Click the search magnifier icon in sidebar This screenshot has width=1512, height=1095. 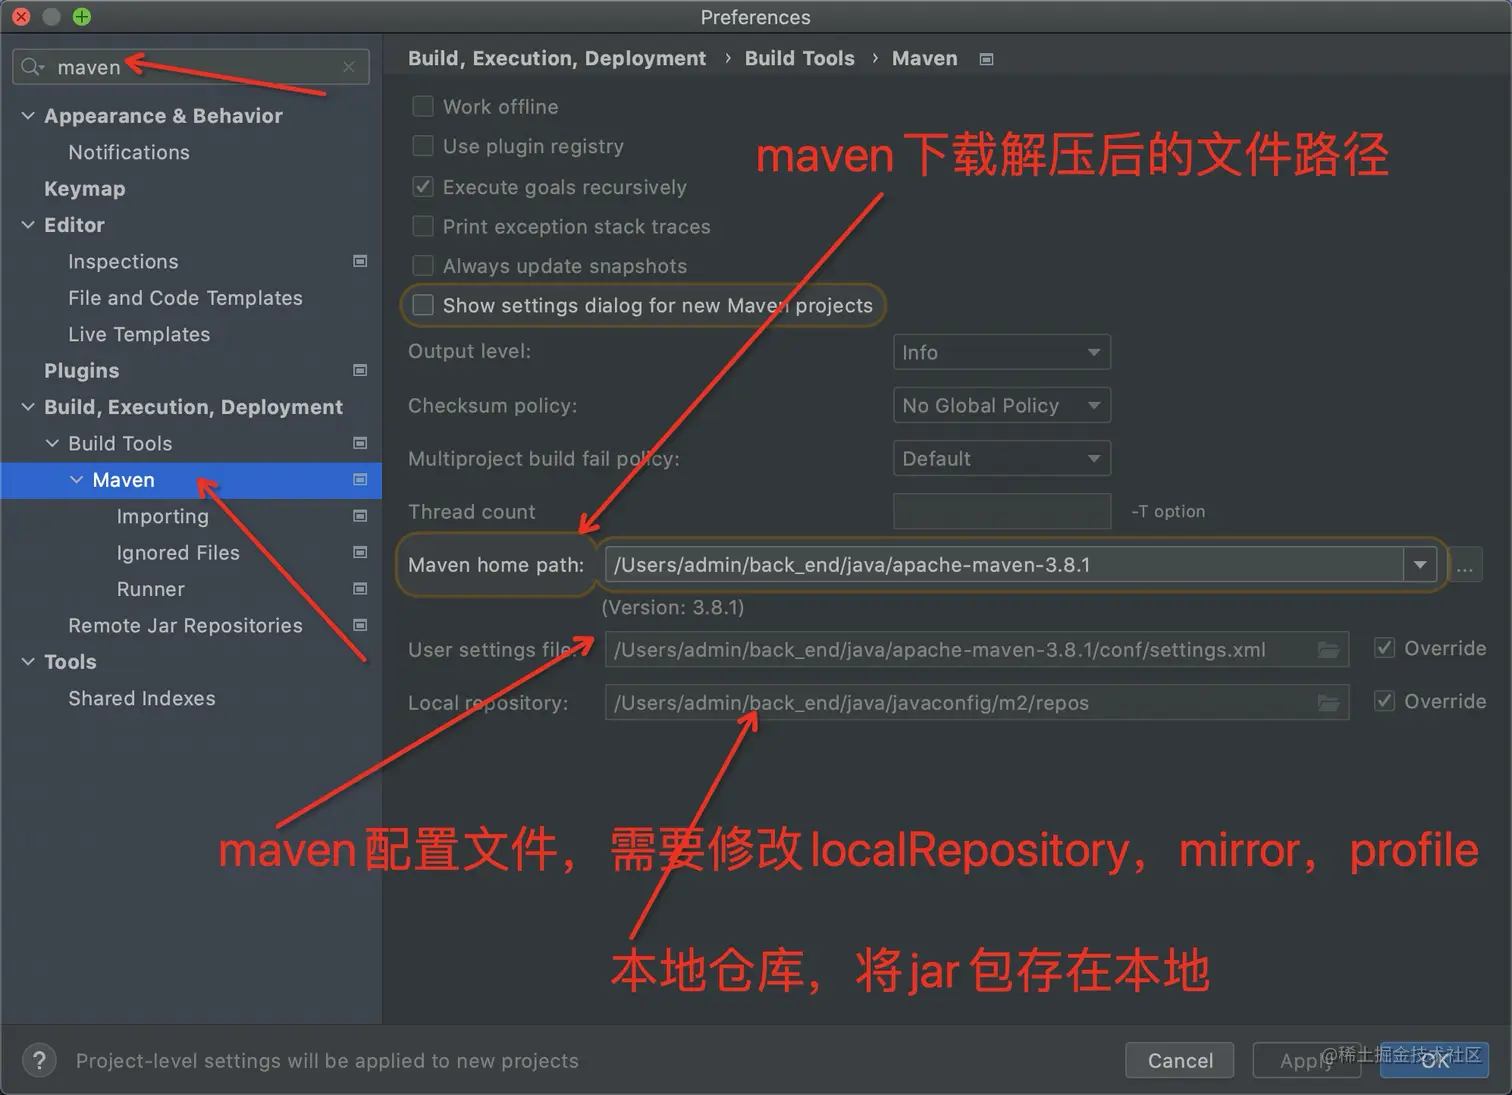coord(32,67)
